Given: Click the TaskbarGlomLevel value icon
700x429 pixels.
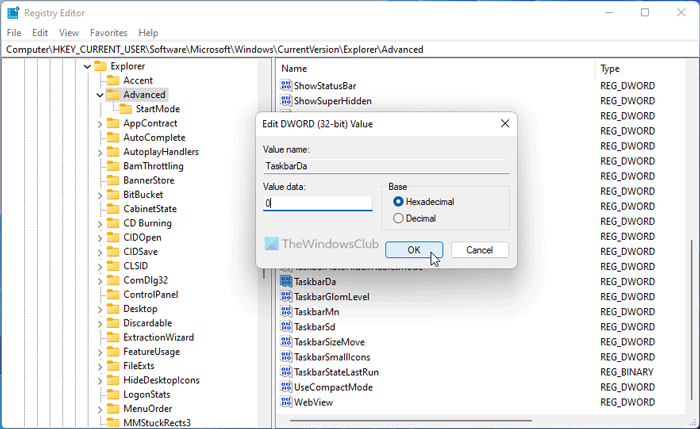Looking at the screenshot, I should (x=286, y=296).
